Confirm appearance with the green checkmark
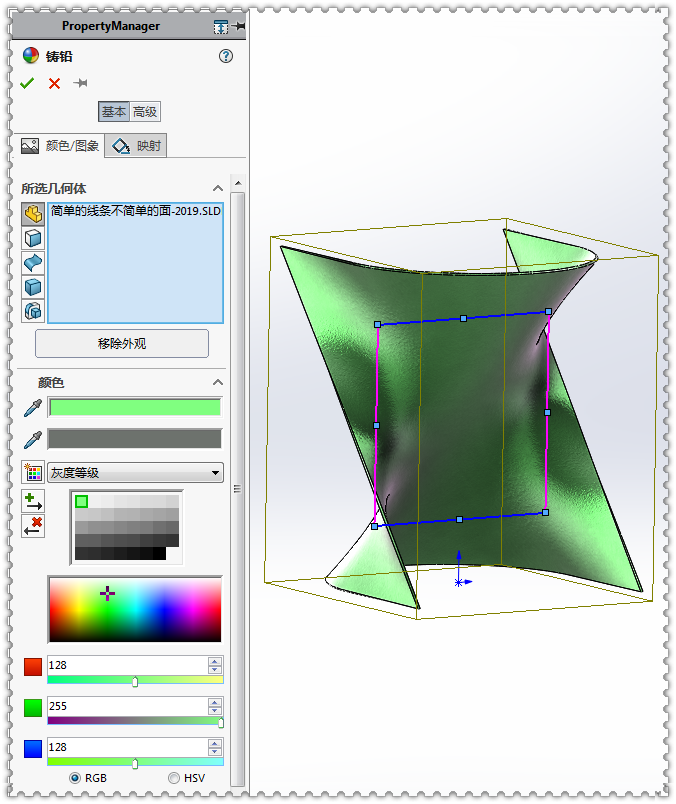 pos(27,84)
